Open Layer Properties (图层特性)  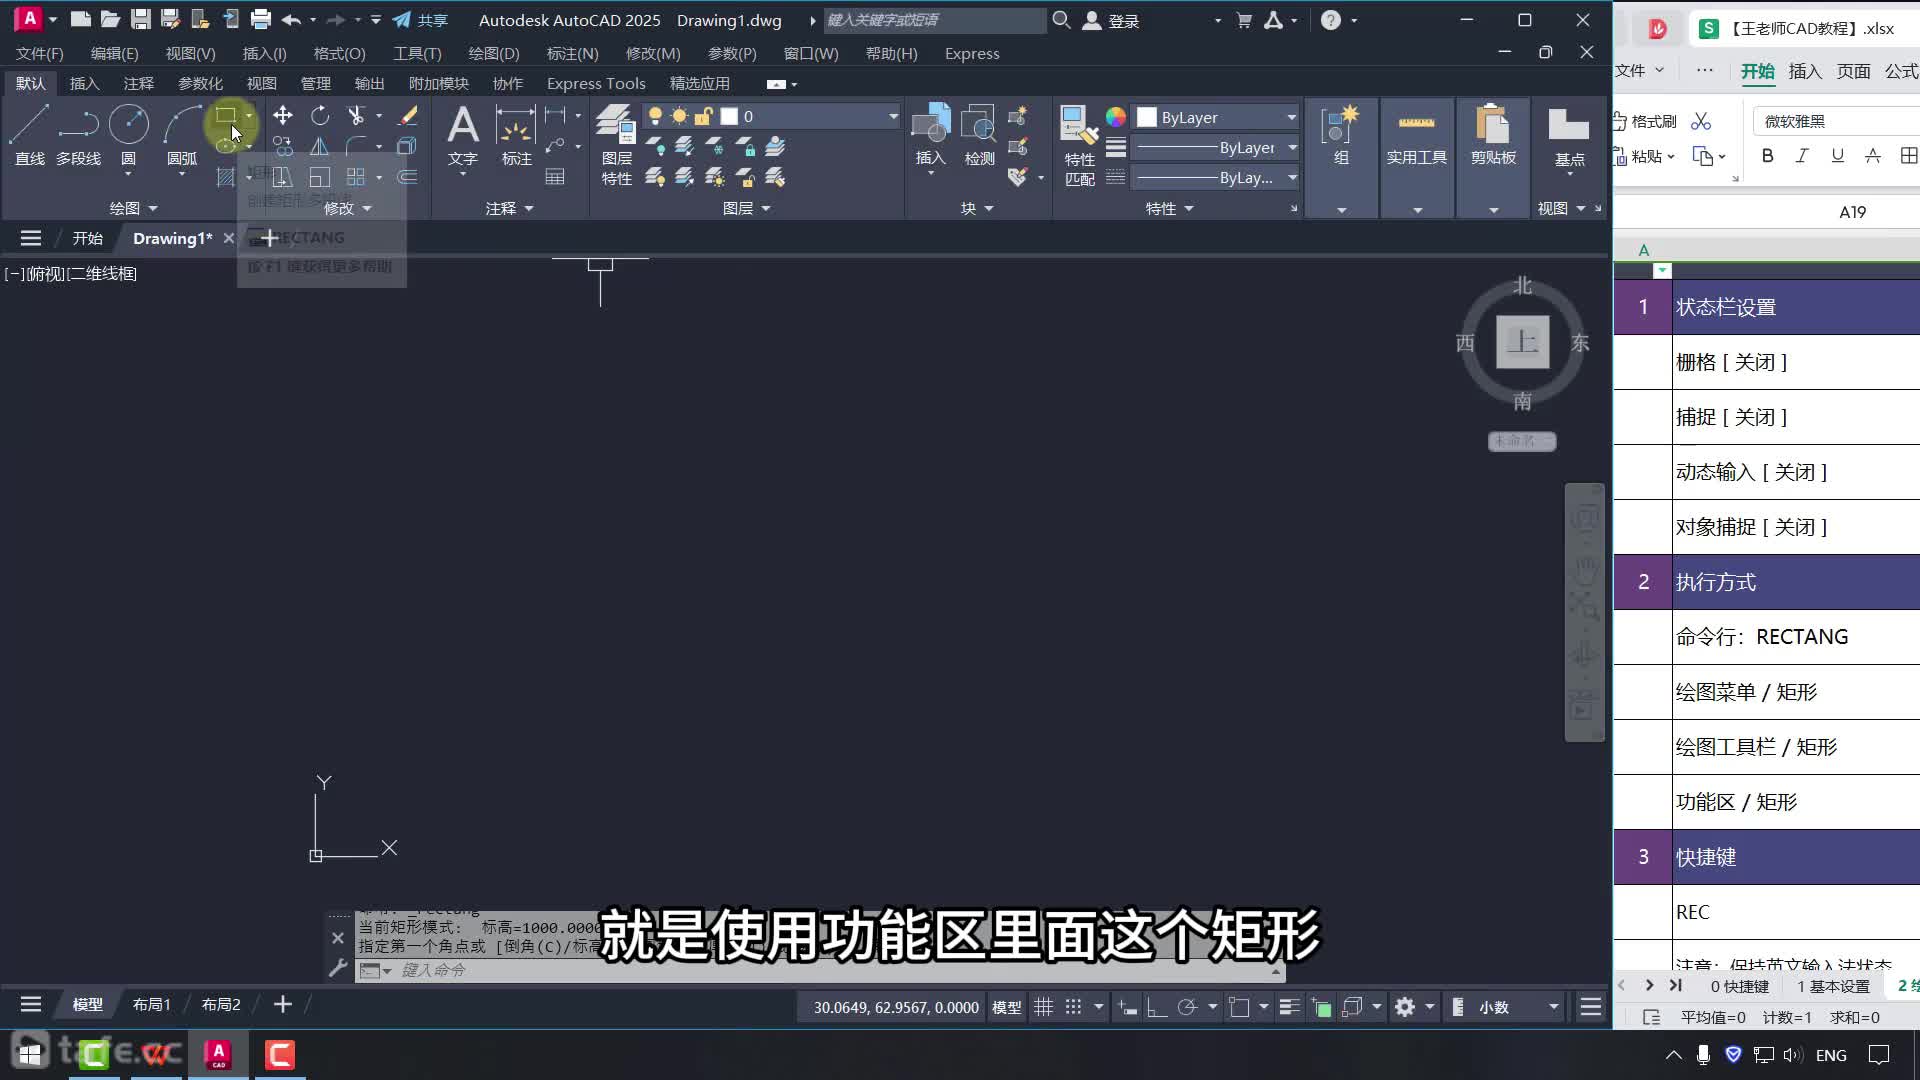tap(616, 145)
